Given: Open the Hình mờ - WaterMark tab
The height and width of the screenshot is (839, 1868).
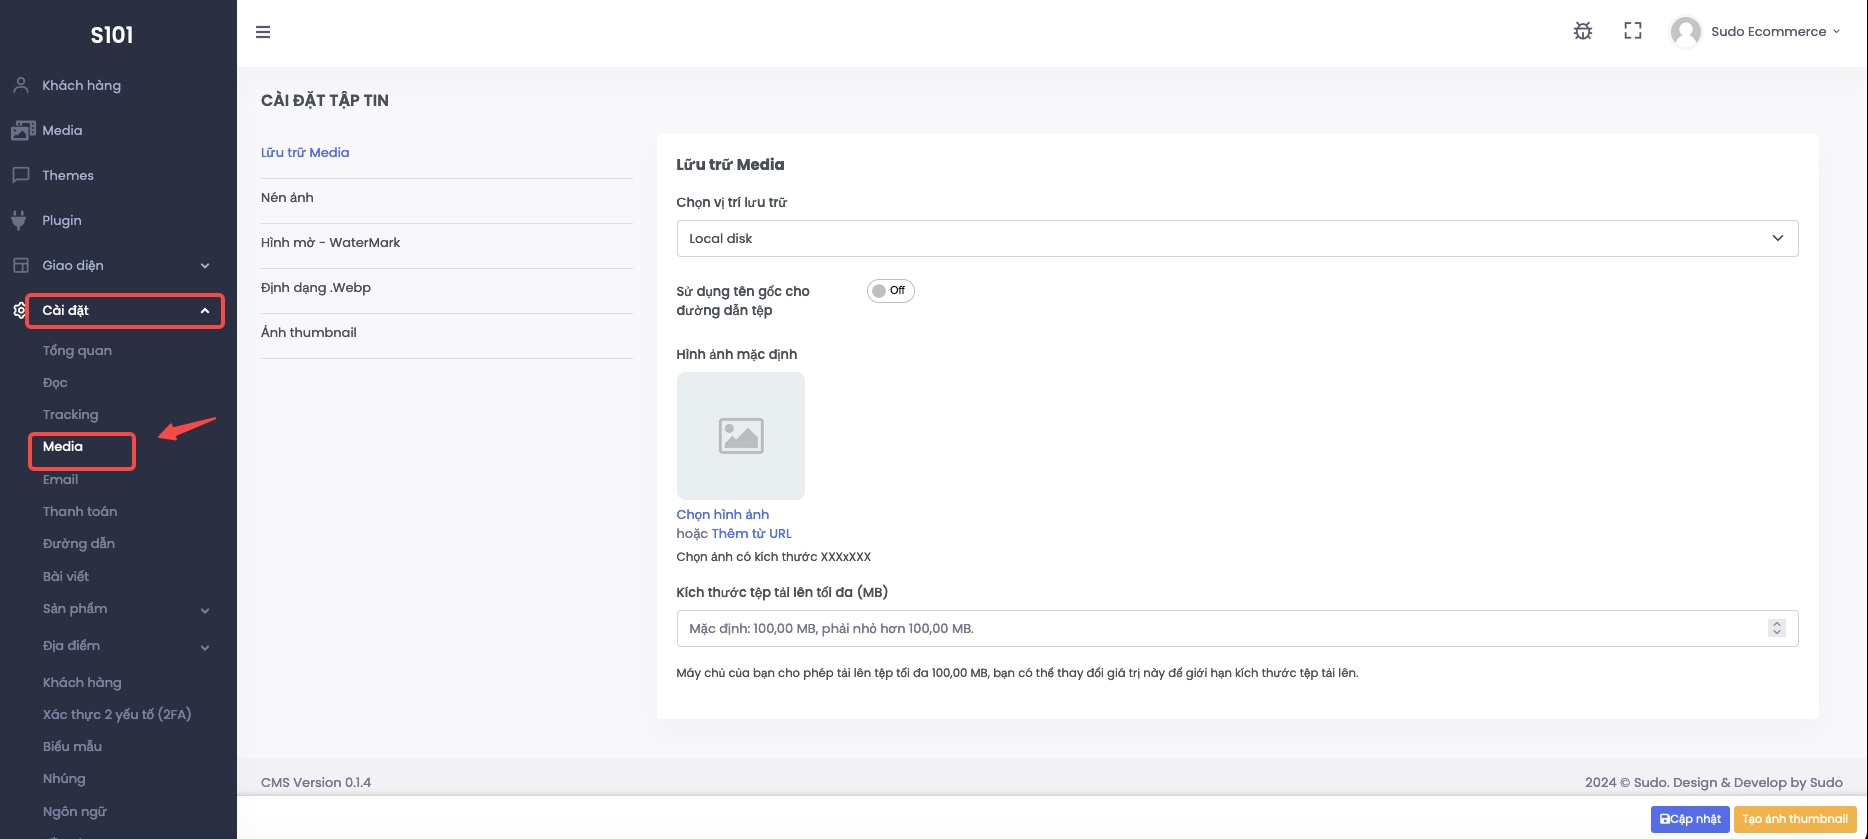Looking at the screenshot, I should click(x=330, y=243).
